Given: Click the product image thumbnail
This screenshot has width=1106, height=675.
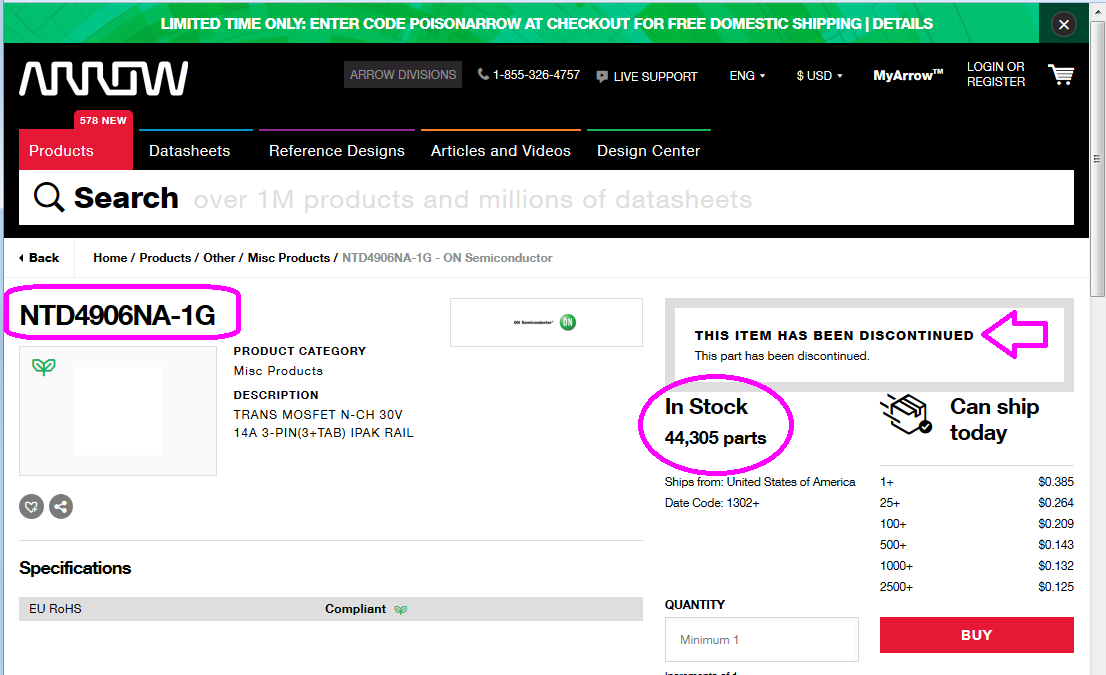Looking at the screenshot, I should [x=118, y=411].
